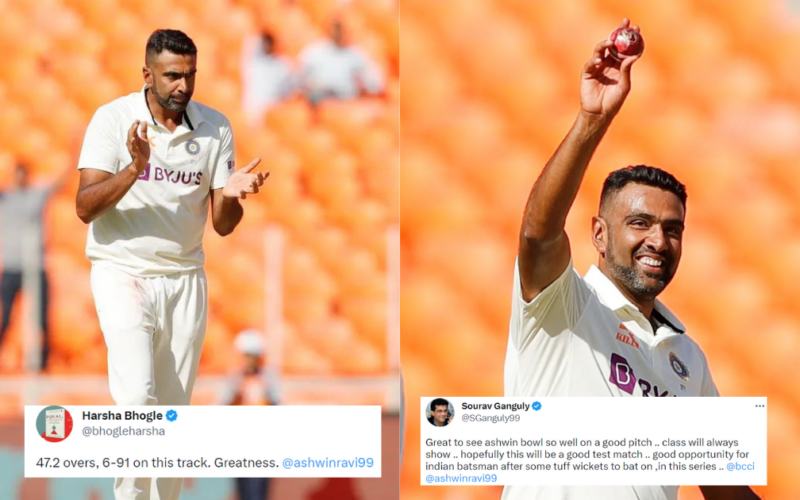Click the red cricket ball held aloft
This screenshot has width=800, height=500.
[626, 42]
